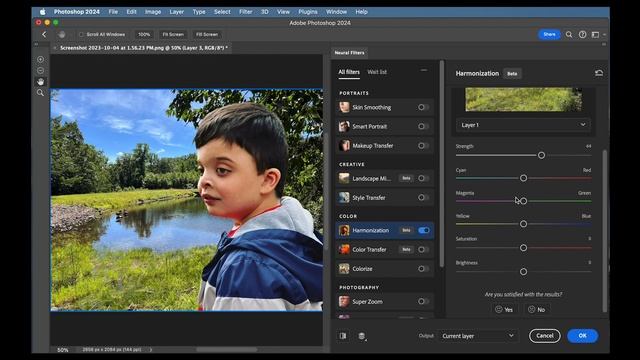This screenshot has height=360, width=640.
Task: Toggle the before/after preview icon
Action: (x=343, y=336)
